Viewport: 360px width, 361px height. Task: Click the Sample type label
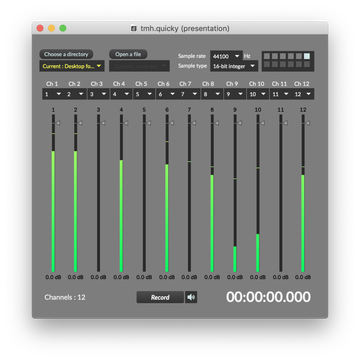pos(192,66)
